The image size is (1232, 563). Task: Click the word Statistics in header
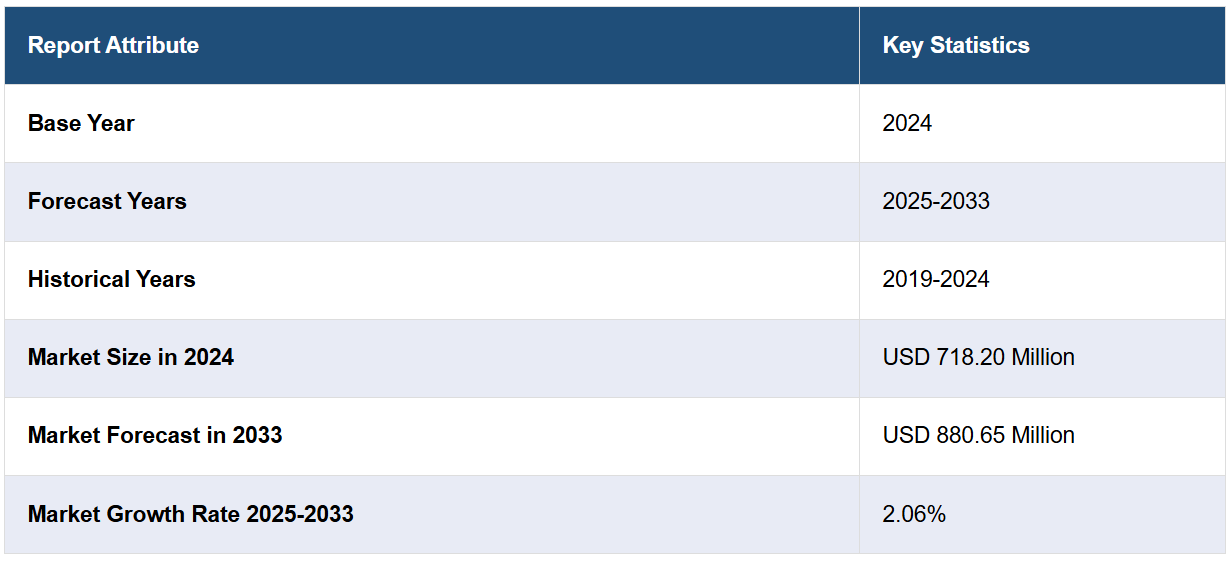coord(979,45)
